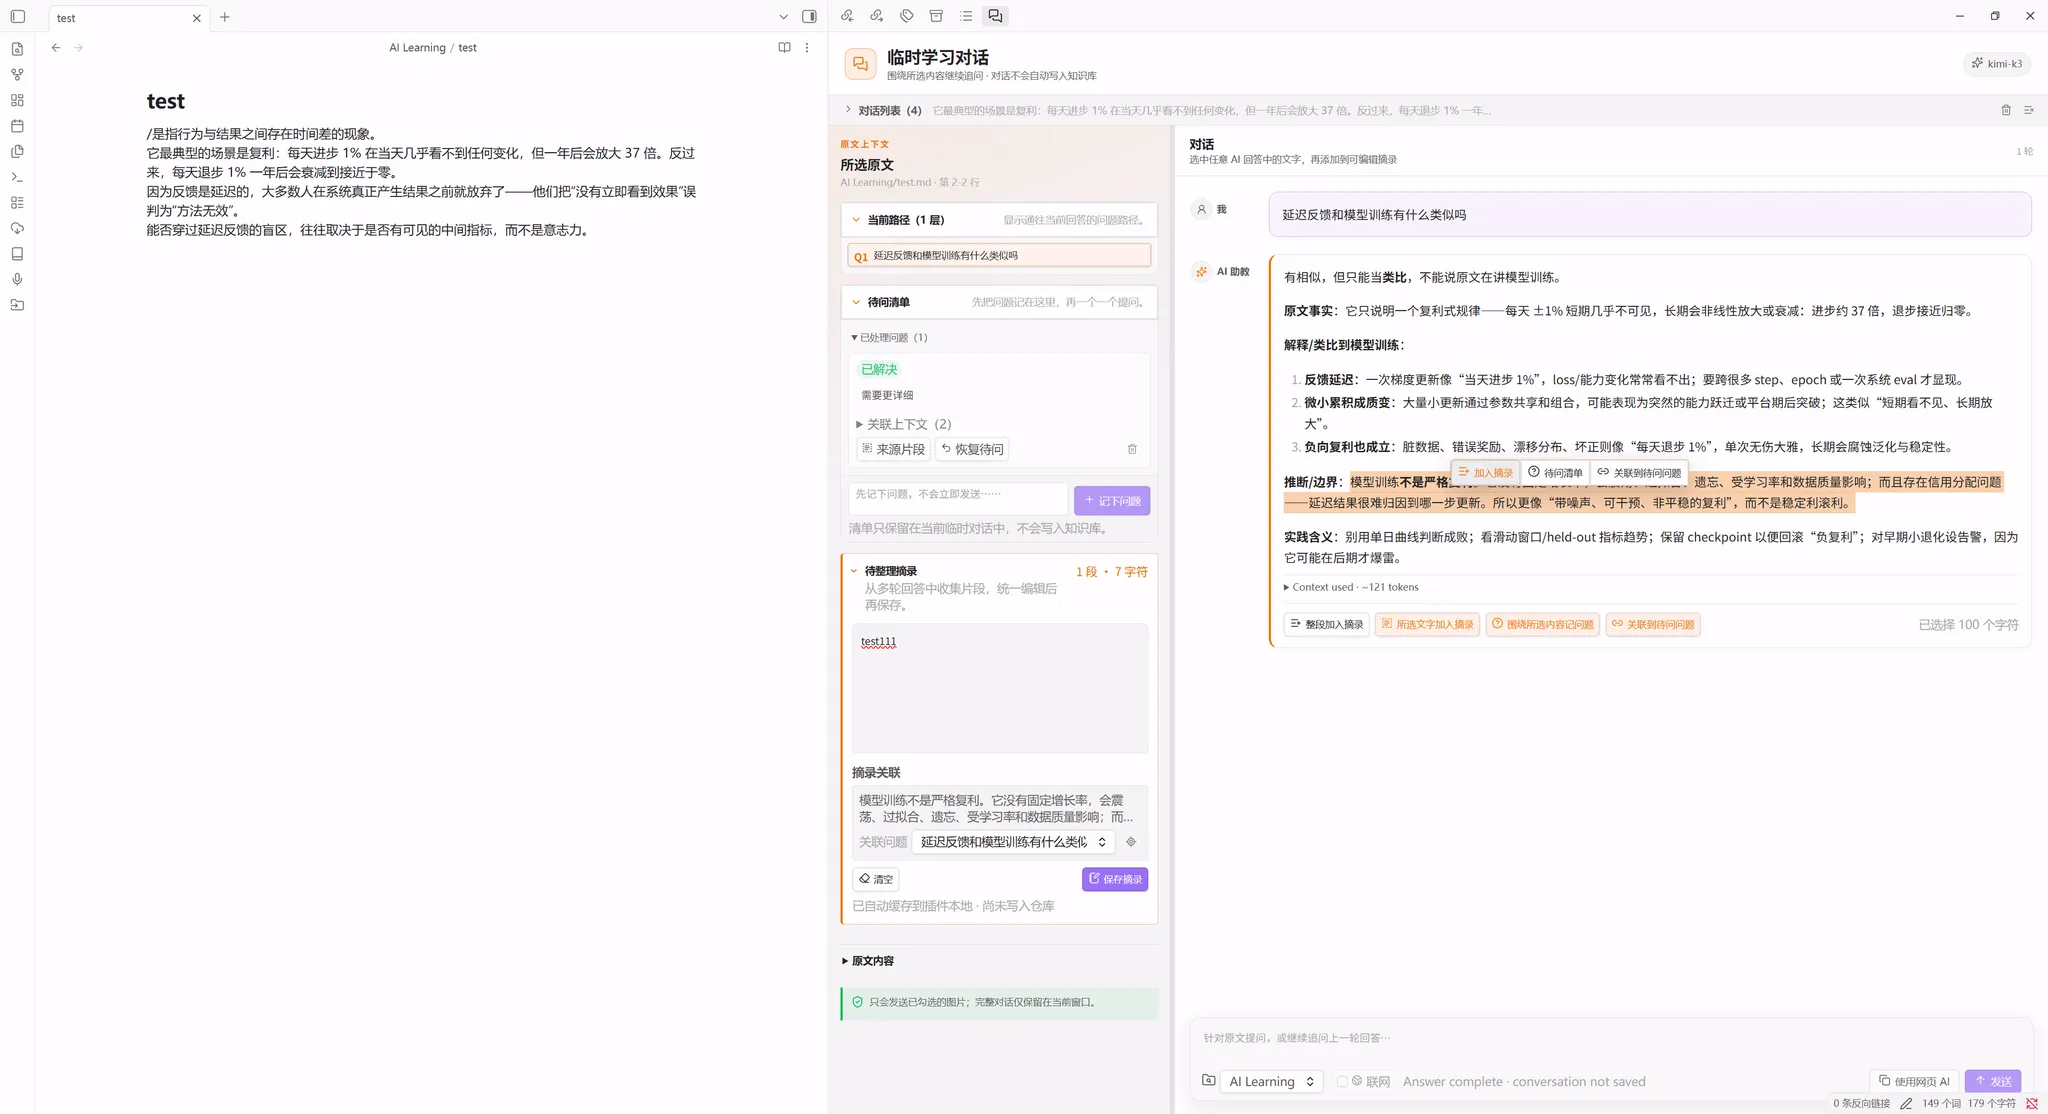Navigate back with the left arrow
Image resolution: width=2048 pixels, height=1114 pixels.
coord(56,48)
